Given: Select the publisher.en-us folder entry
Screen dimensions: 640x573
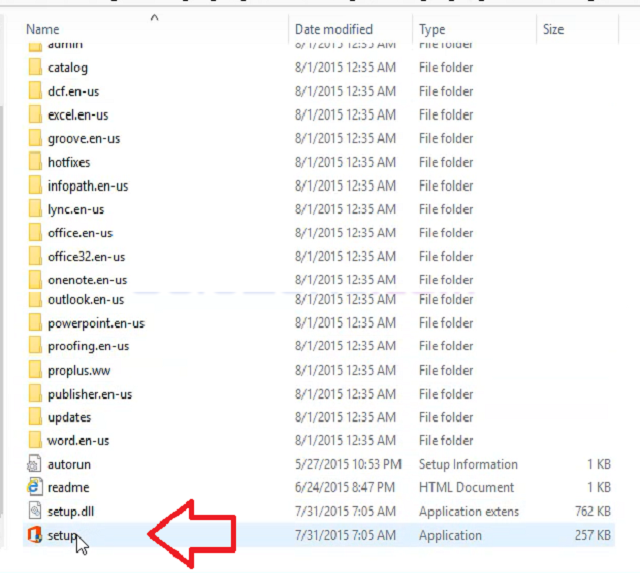Looking at the screenshot, I should coord(90,394).
